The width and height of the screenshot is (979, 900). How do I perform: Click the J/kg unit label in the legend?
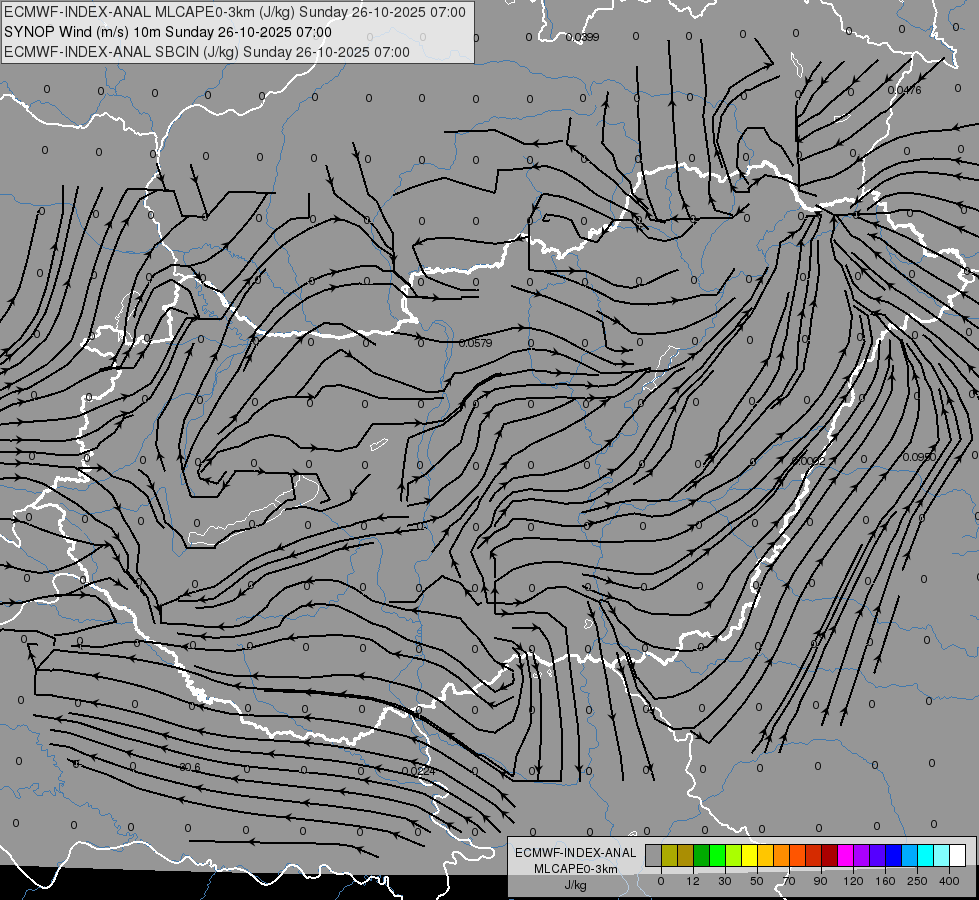point(575,885)
